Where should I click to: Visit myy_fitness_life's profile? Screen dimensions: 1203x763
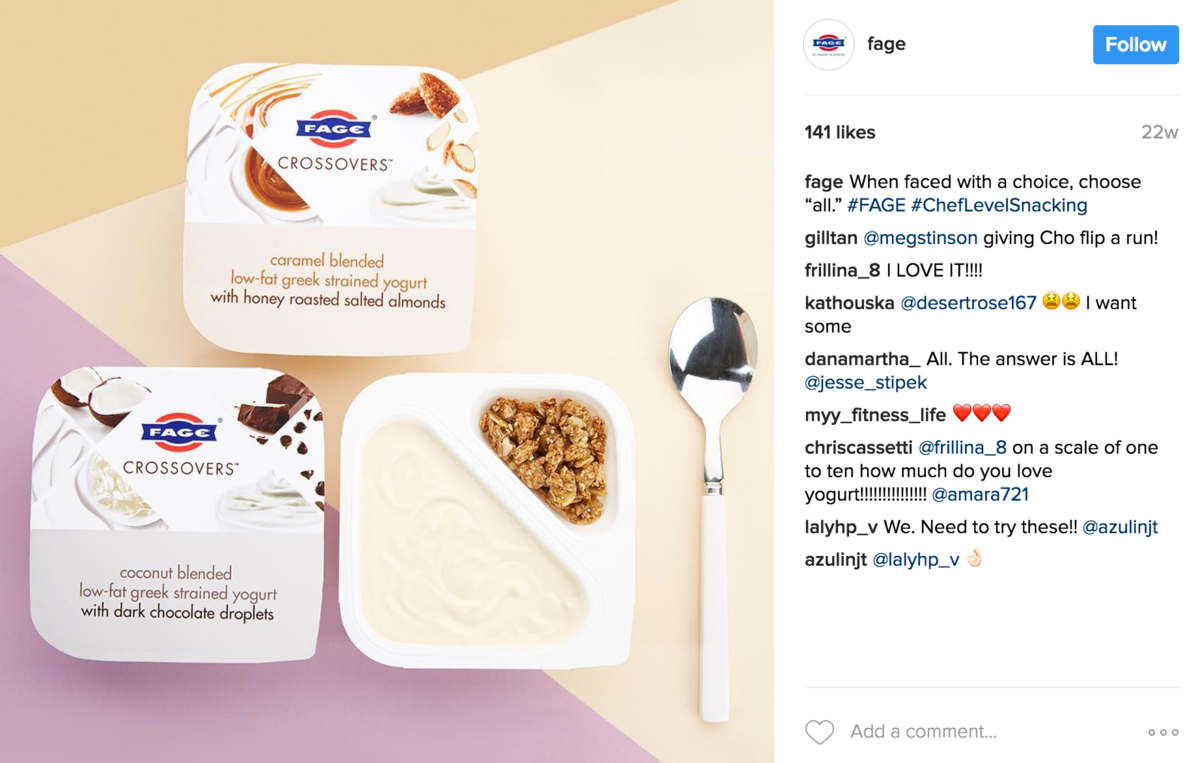point(875,415)
